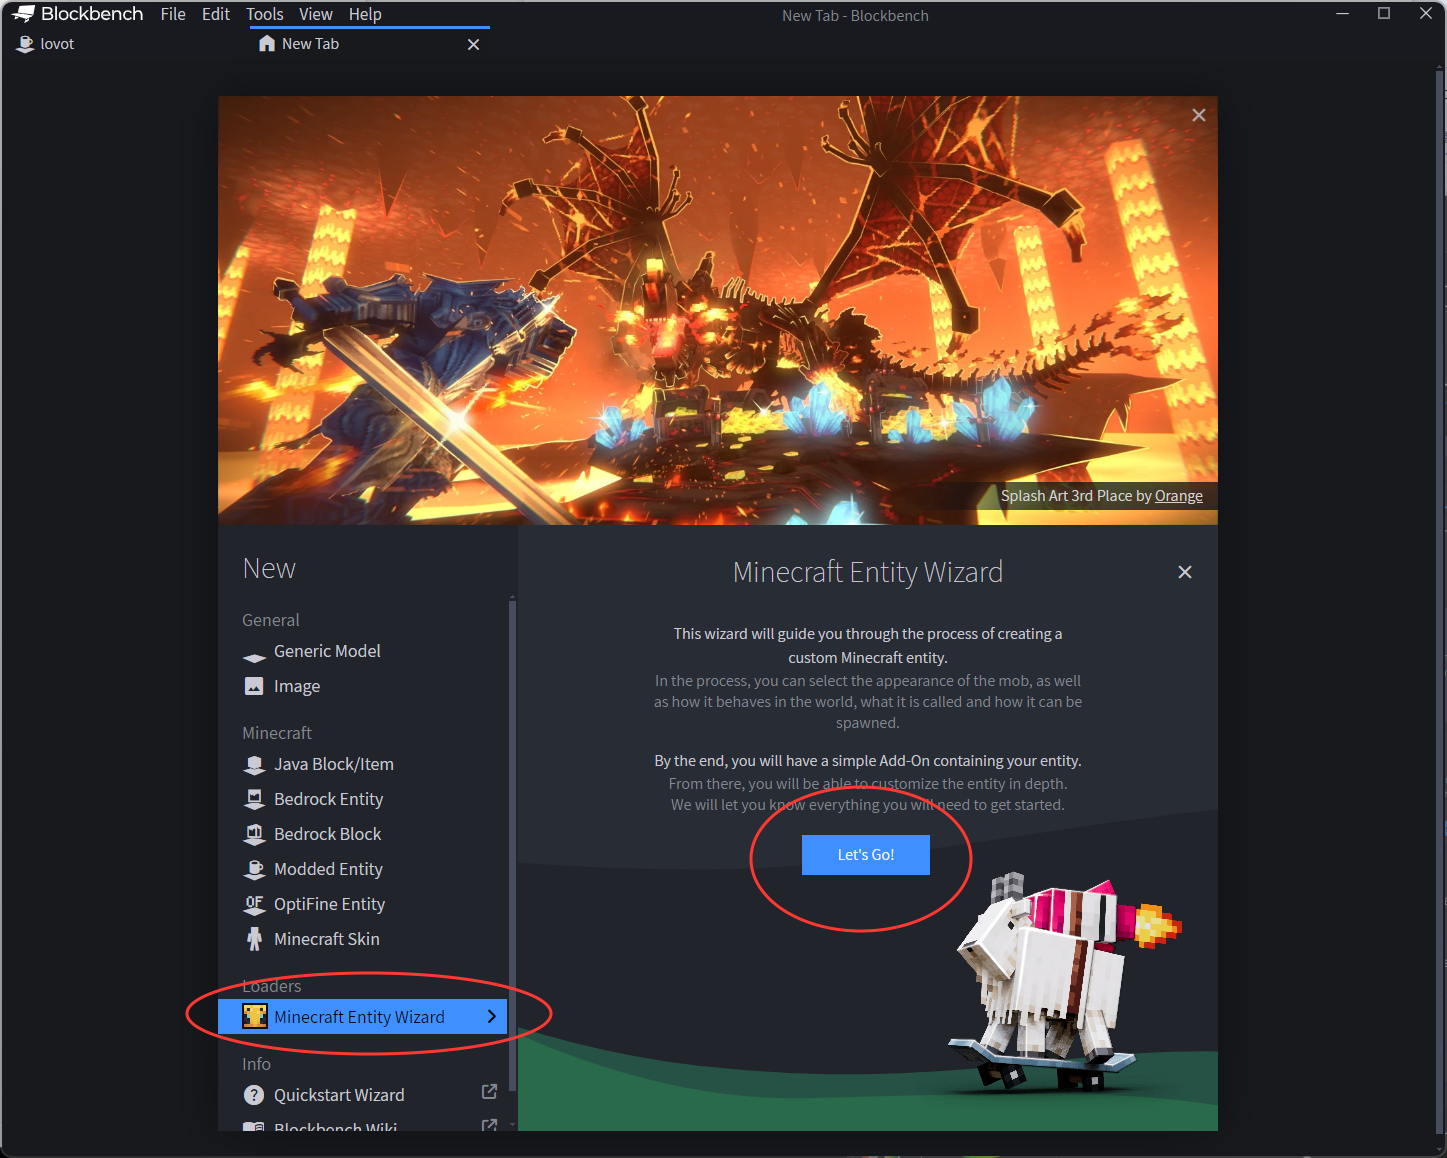Click the home icon on New Tab
Screen dimensions: 1447x1158
click(x=267, y=44)
